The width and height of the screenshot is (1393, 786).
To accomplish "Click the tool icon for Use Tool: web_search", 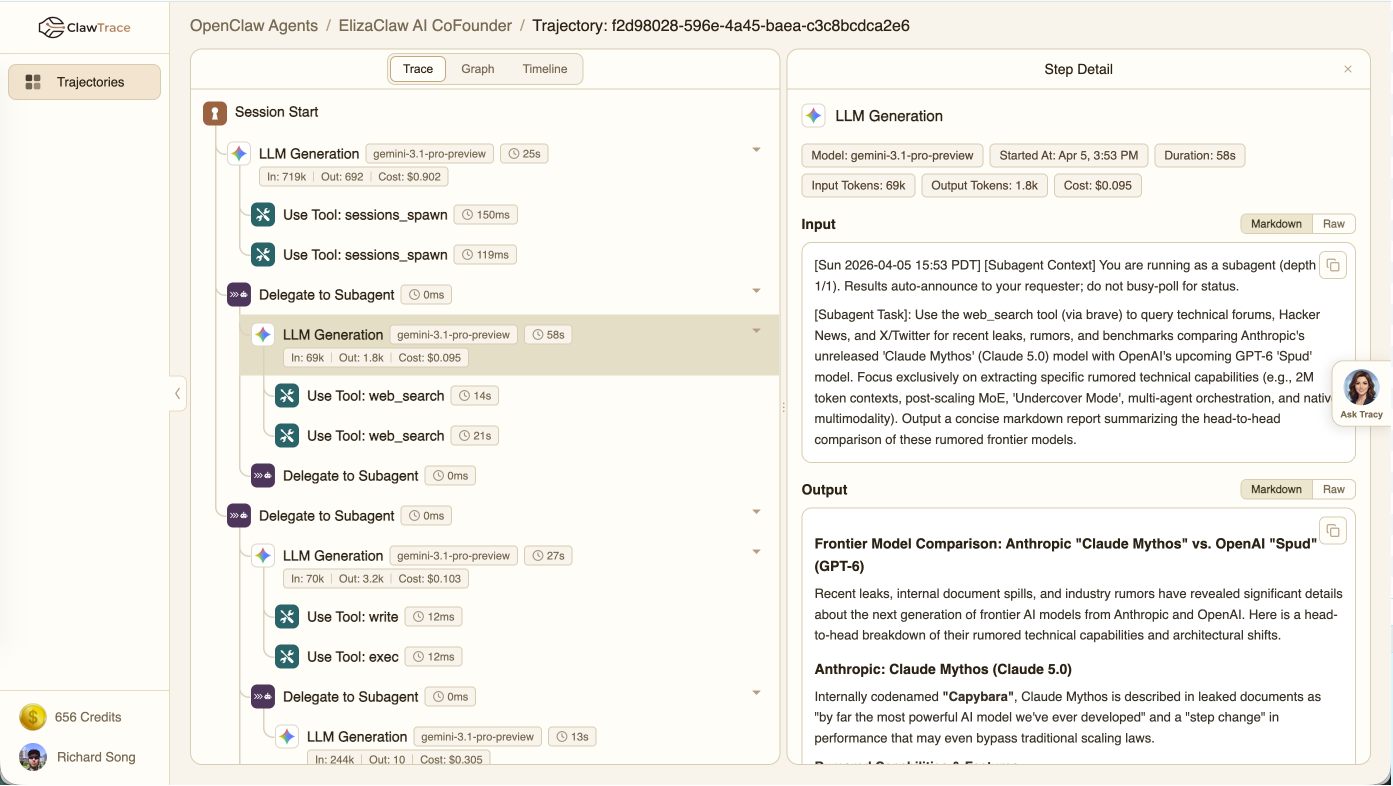I will coord(287,396).
